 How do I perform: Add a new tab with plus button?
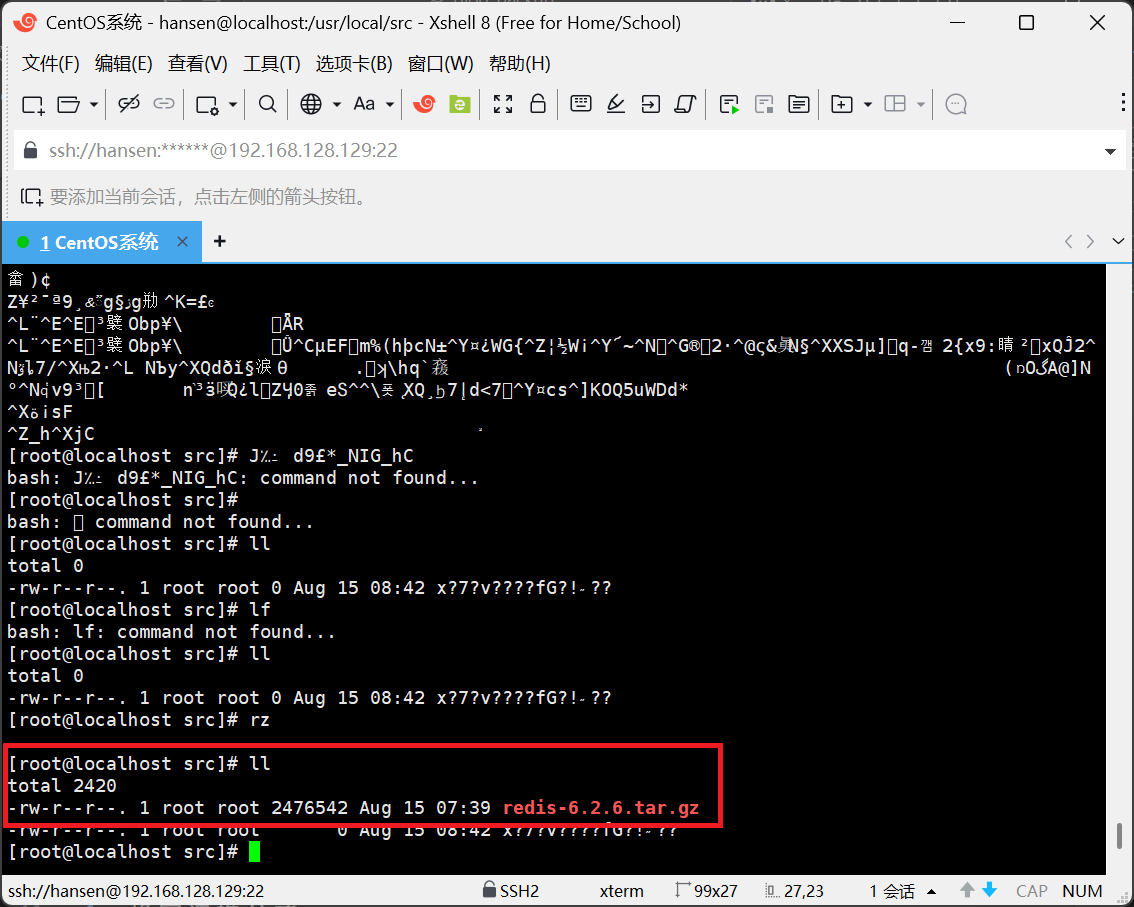[220, 241]
